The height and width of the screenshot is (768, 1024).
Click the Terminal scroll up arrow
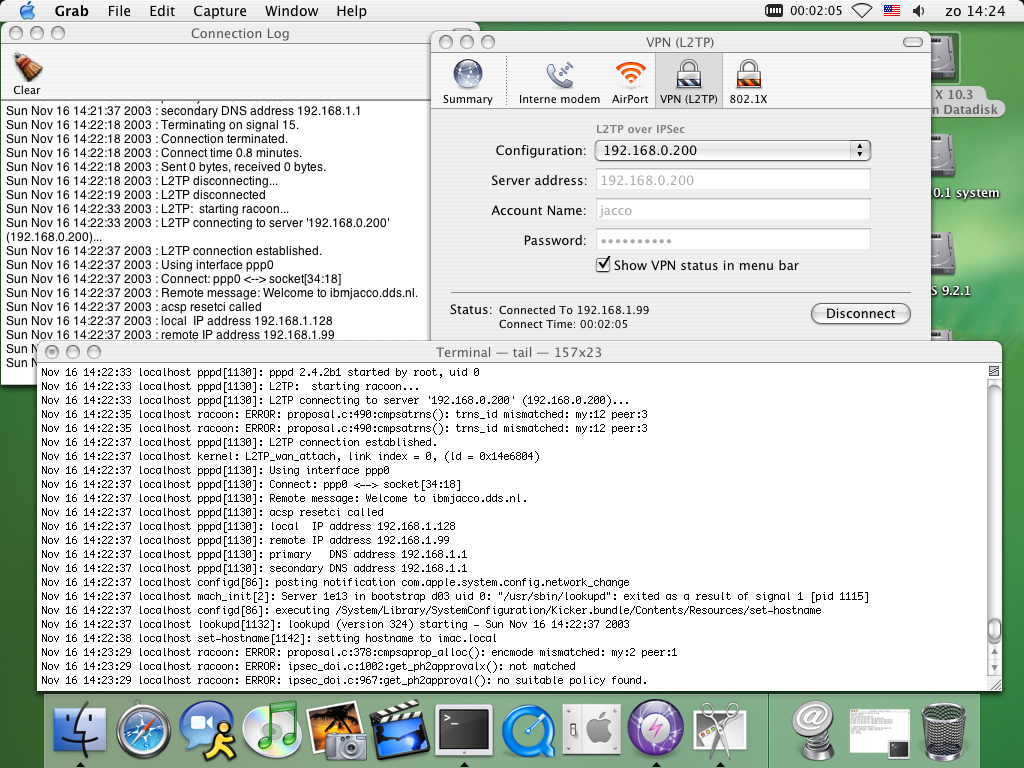(x=994, y=652)
